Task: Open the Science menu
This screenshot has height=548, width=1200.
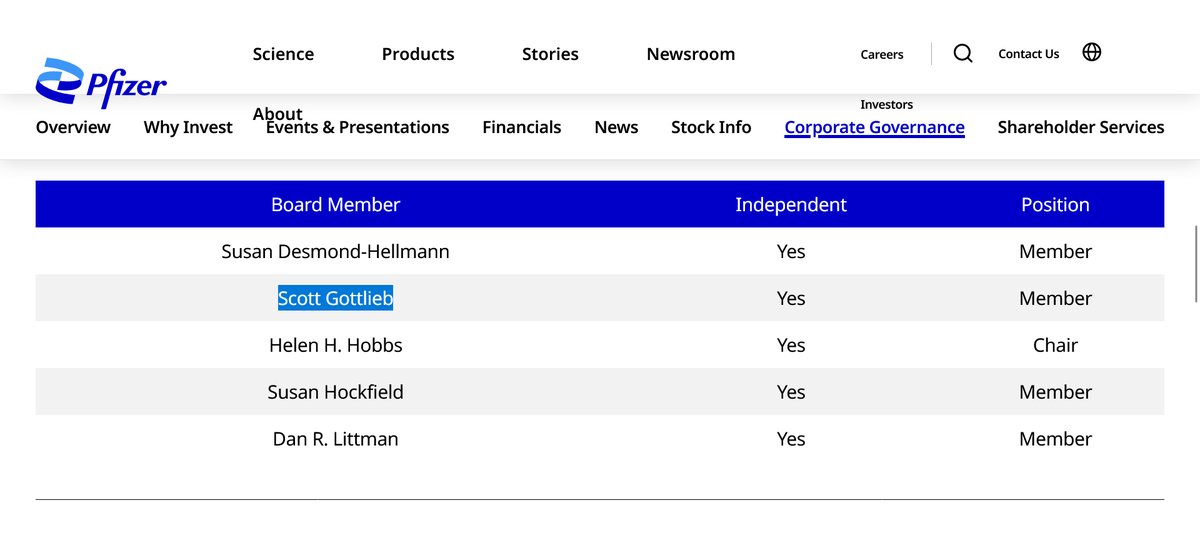Action: pos(283,54)
